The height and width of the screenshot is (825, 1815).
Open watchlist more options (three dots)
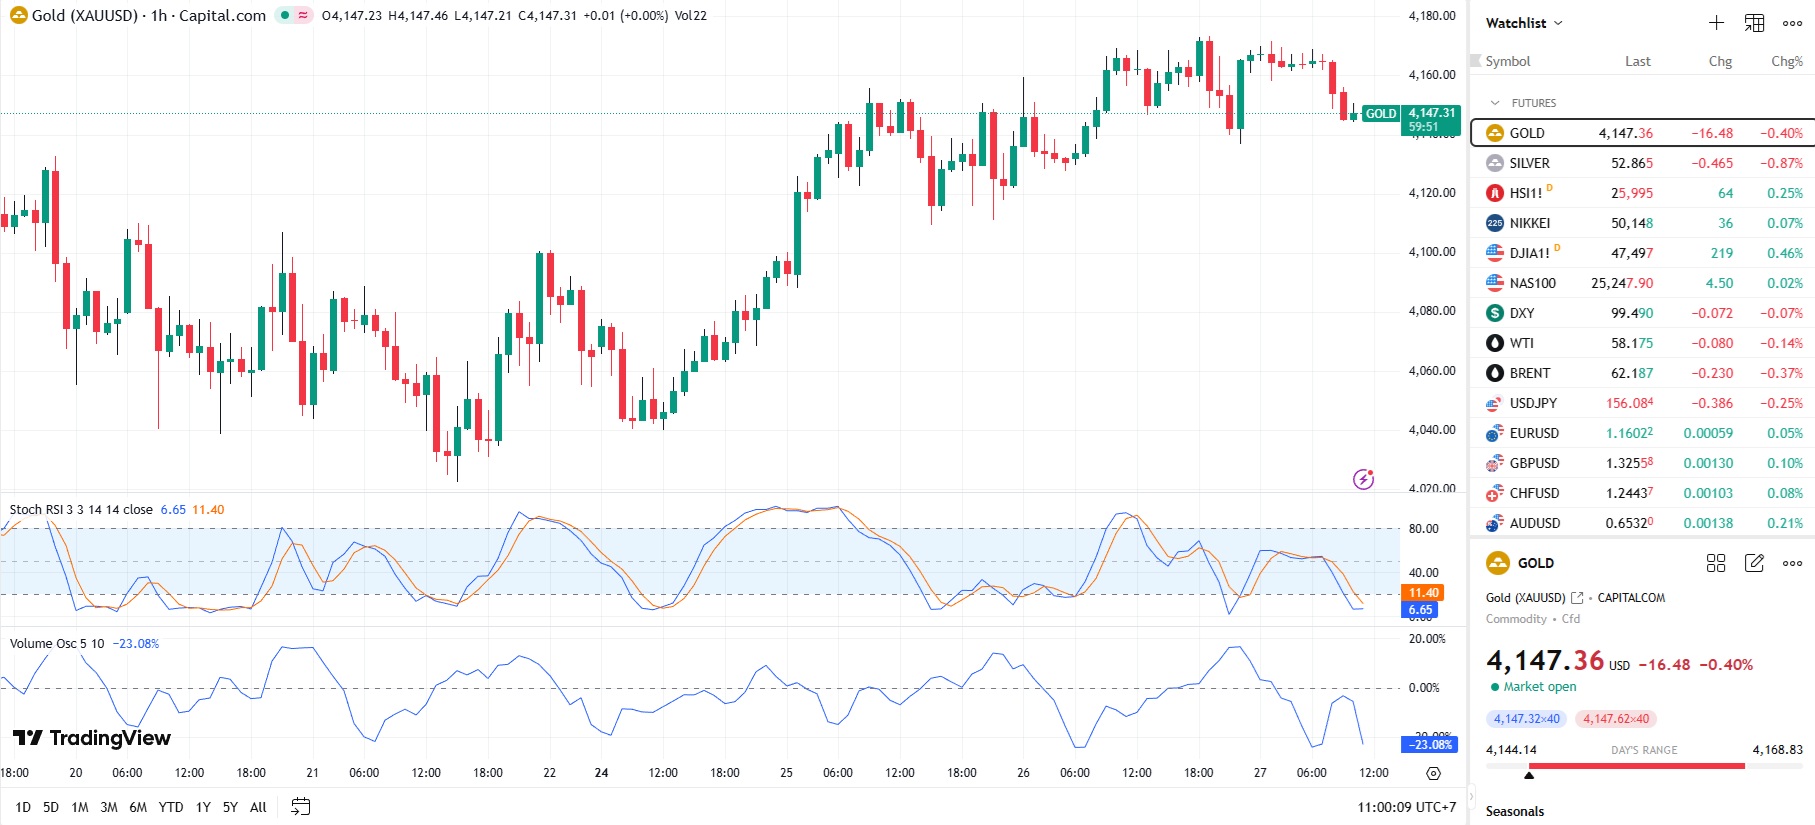[x=1792, y=23]
